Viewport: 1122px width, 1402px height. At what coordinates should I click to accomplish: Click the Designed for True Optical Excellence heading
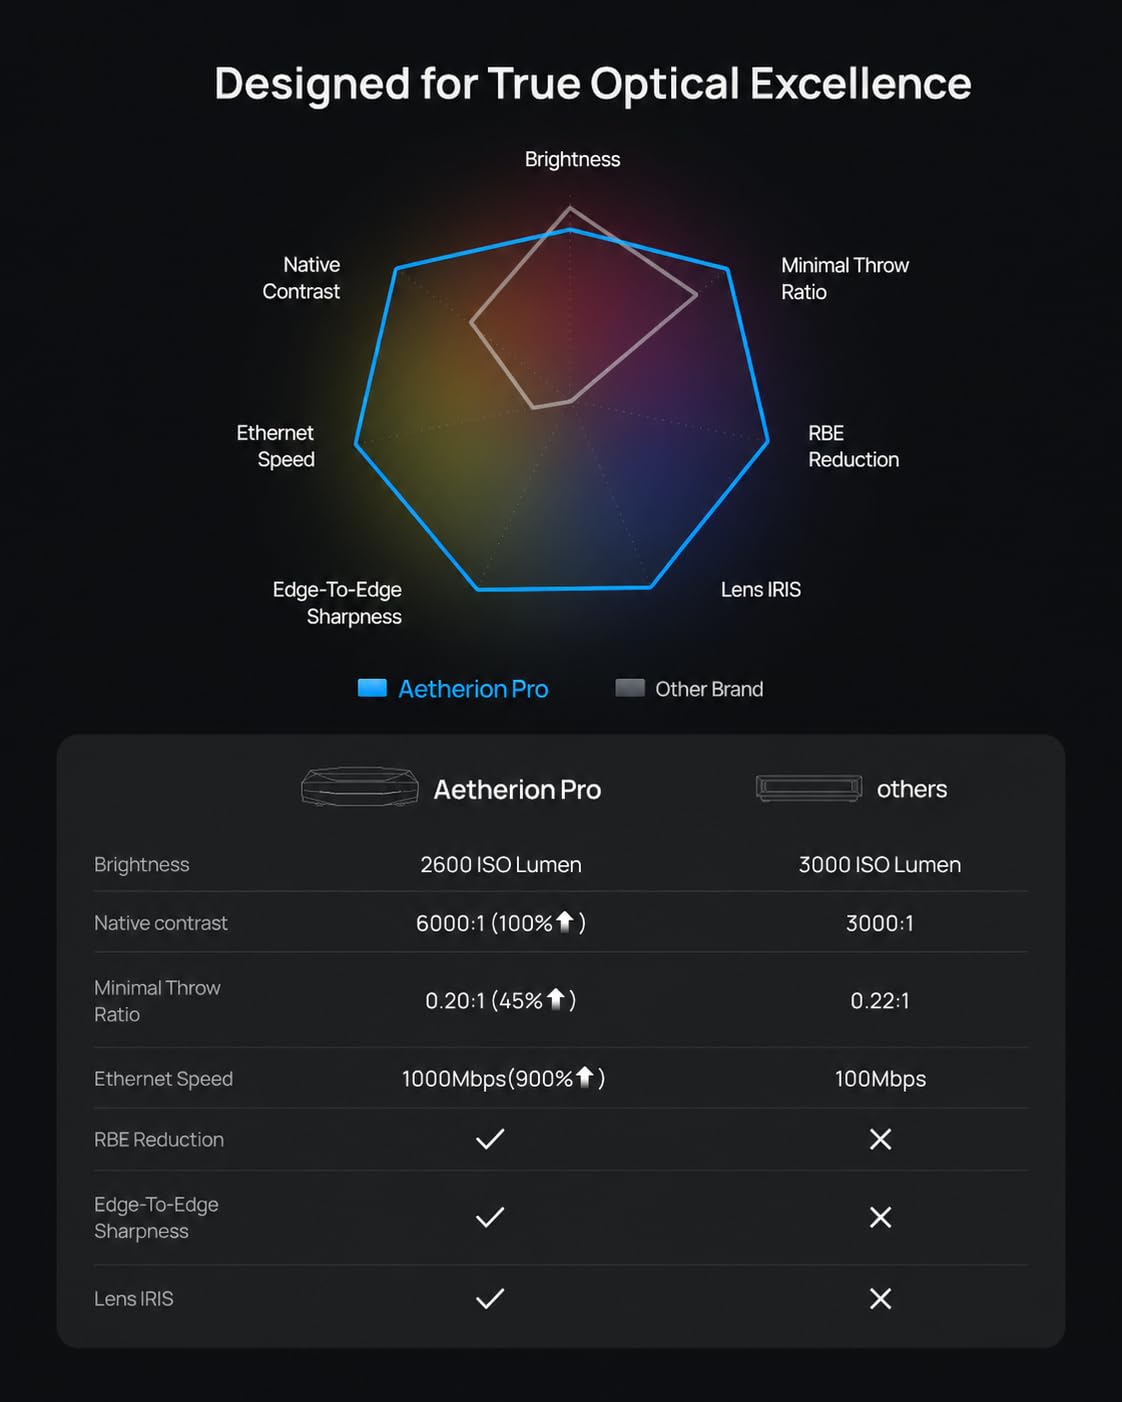[593, 84]
